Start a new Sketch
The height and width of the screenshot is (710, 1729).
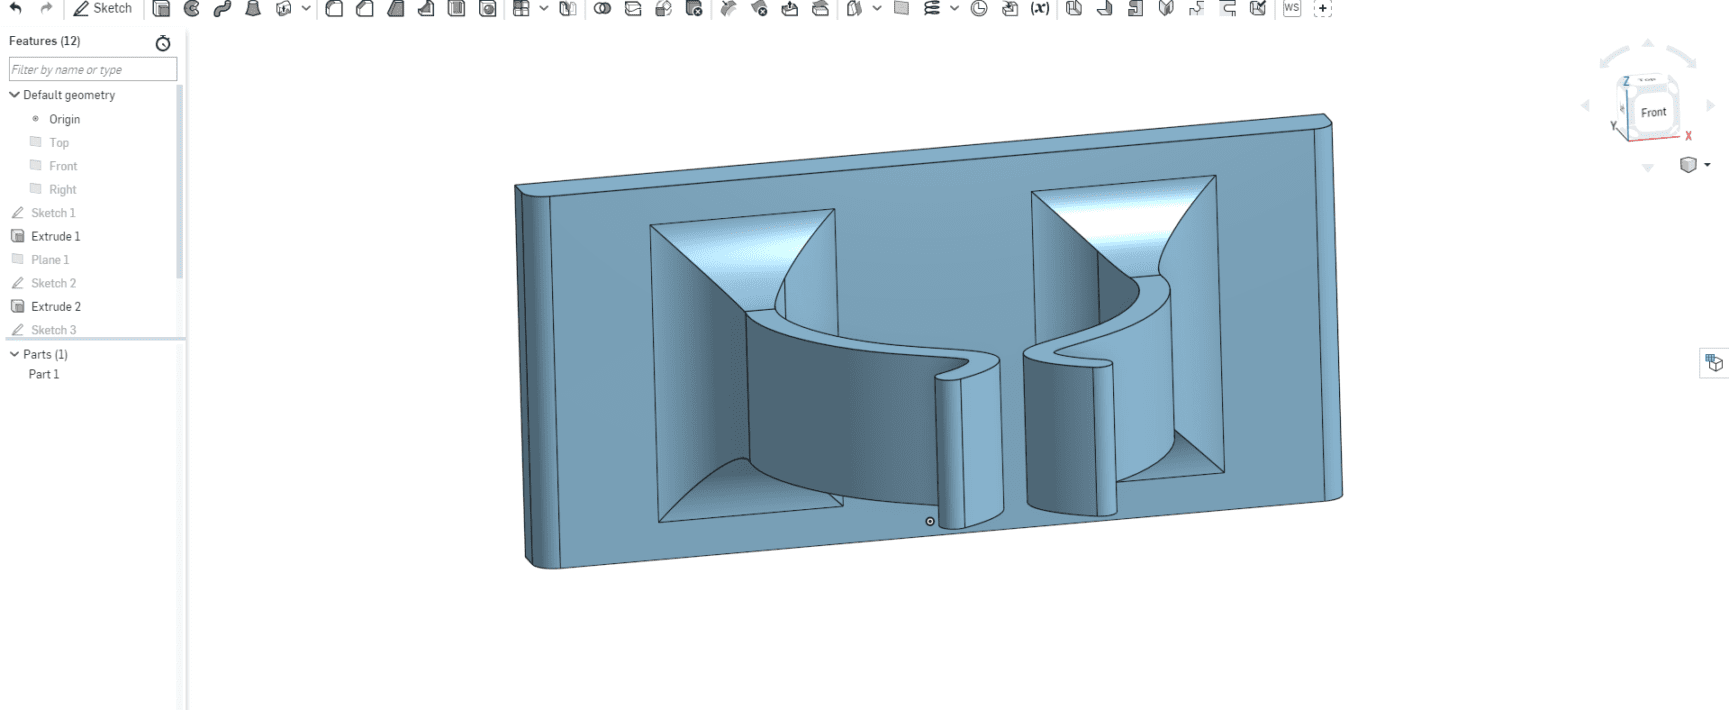pyautogui.click(x=103, y=8)
